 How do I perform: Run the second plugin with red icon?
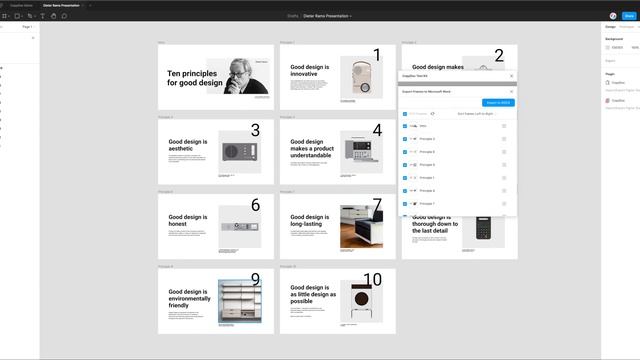coord(618,100)
